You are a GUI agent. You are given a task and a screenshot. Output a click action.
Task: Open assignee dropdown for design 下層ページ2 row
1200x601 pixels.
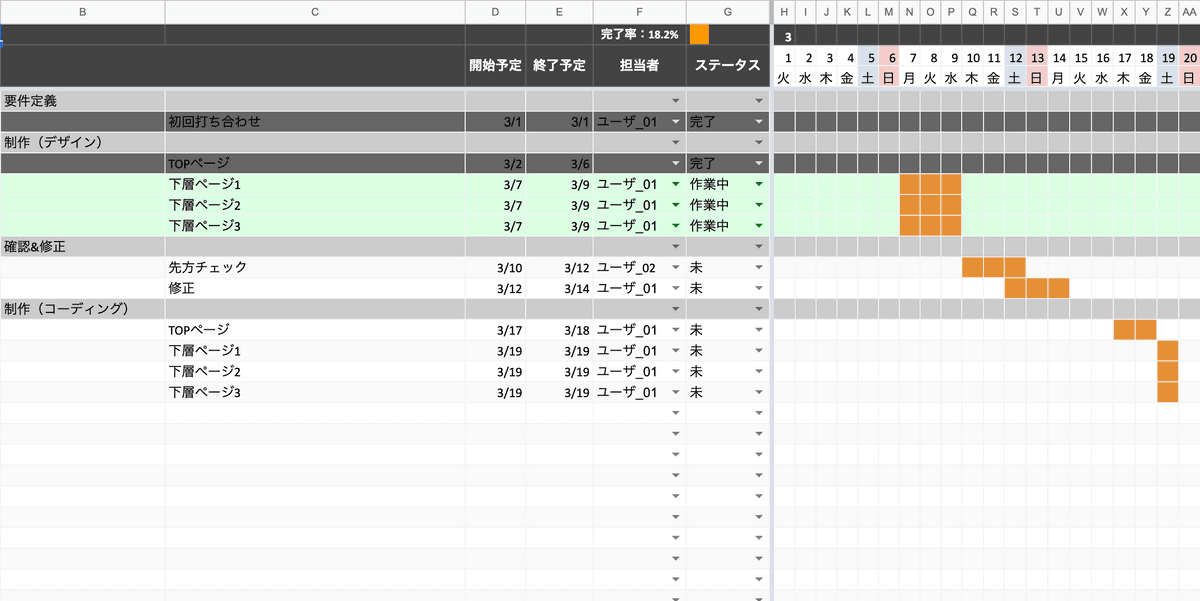[x=675, y=205]
